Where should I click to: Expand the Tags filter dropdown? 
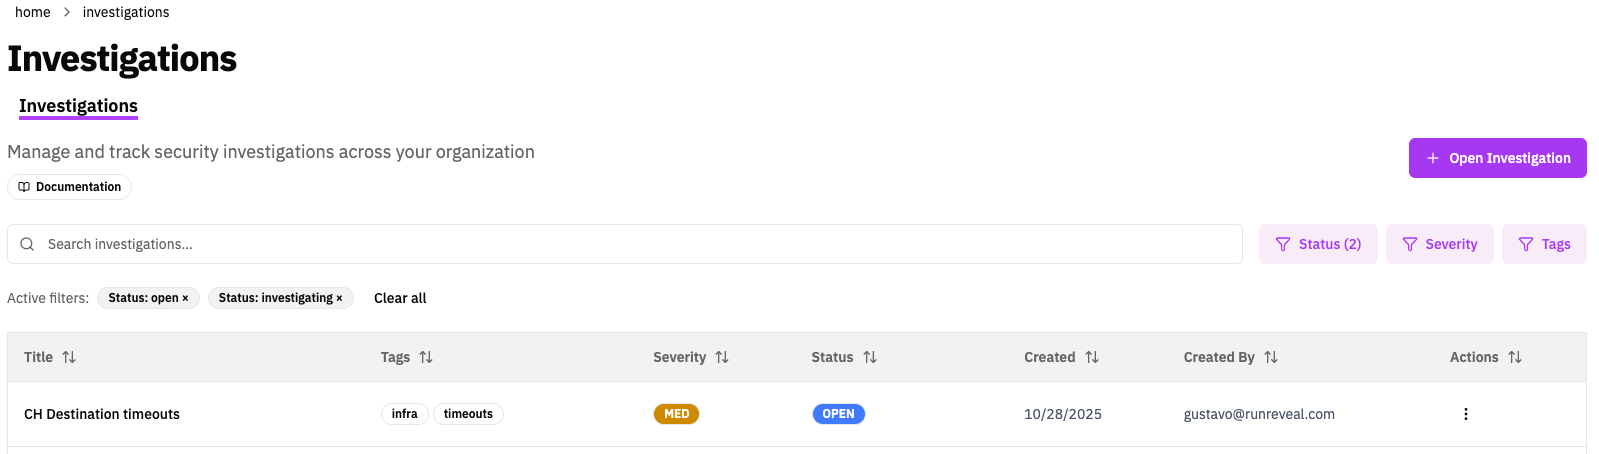coord(1544,244)
